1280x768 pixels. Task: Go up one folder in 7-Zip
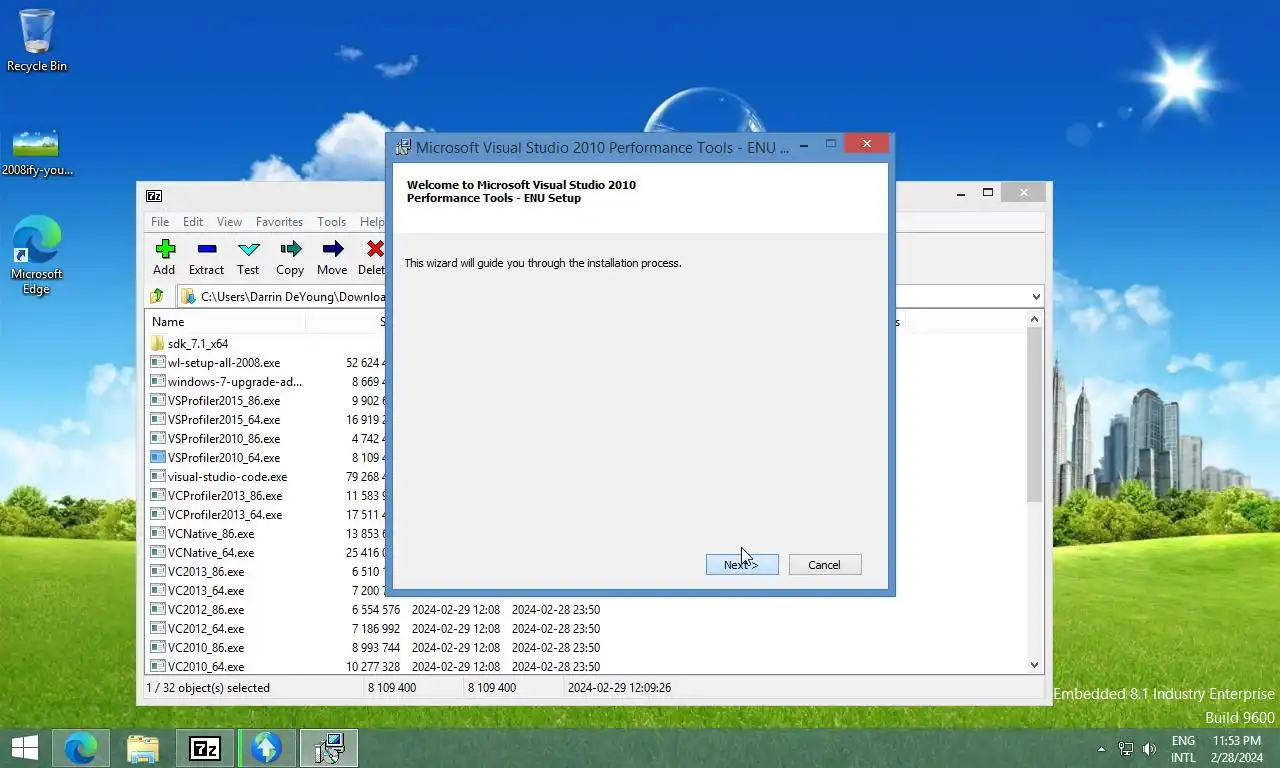(x=157, y=296)
